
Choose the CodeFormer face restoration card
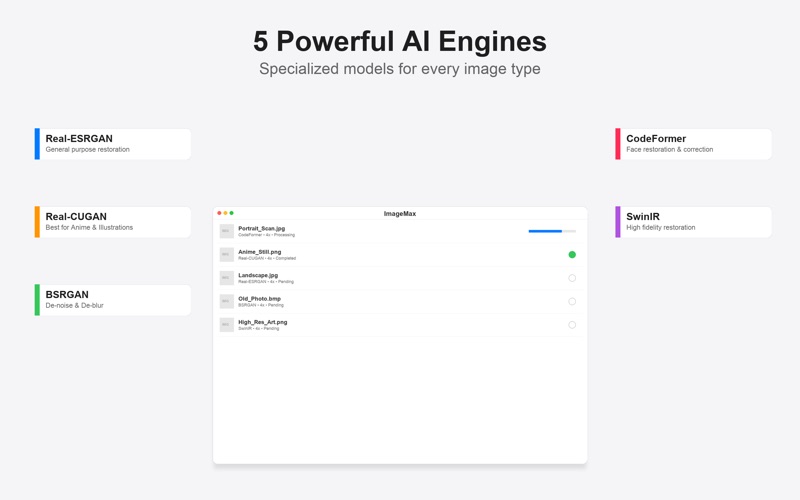tap(693, 144)
